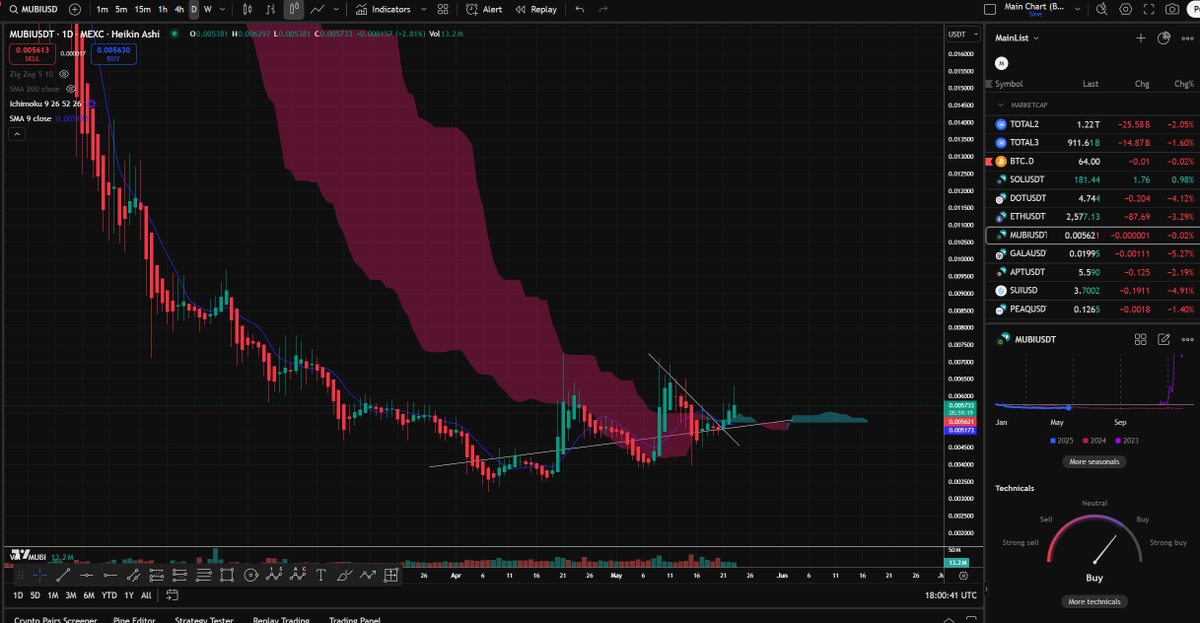Open watchlist advanced view pie icon
This screenshot has width=1200, height=623.
[1163, 38]
